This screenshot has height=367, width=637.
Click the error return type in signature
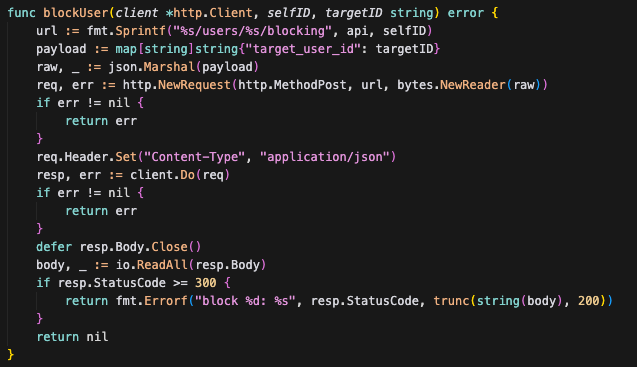466,13
